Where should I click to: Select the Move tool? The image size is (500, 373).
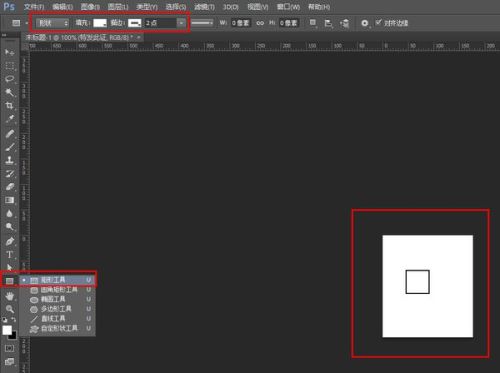tap(9, 52)
